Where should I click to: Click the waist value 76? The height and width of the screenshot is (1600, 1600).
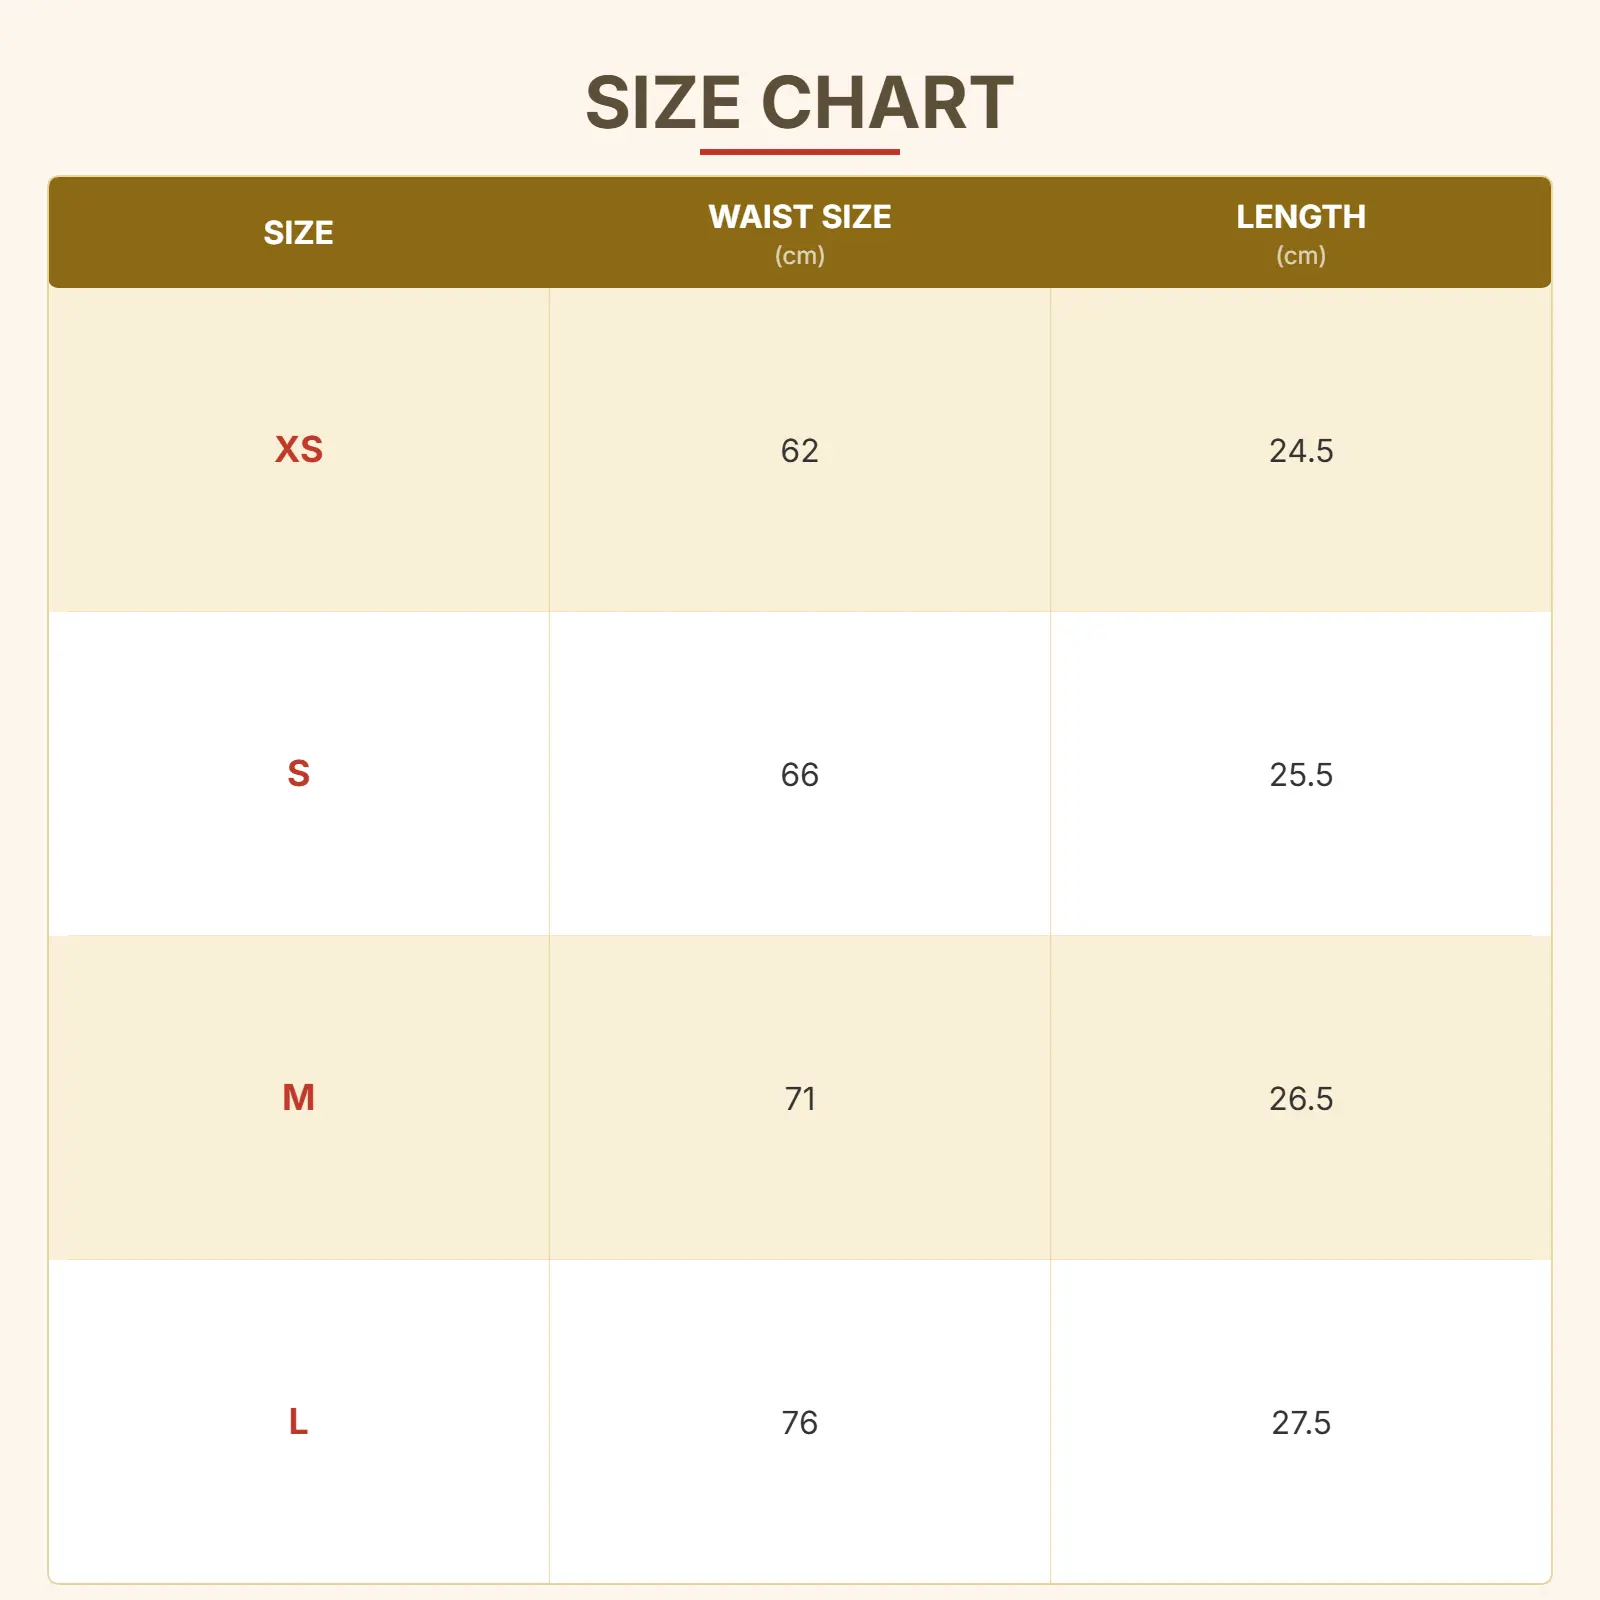pos(799,1423)
